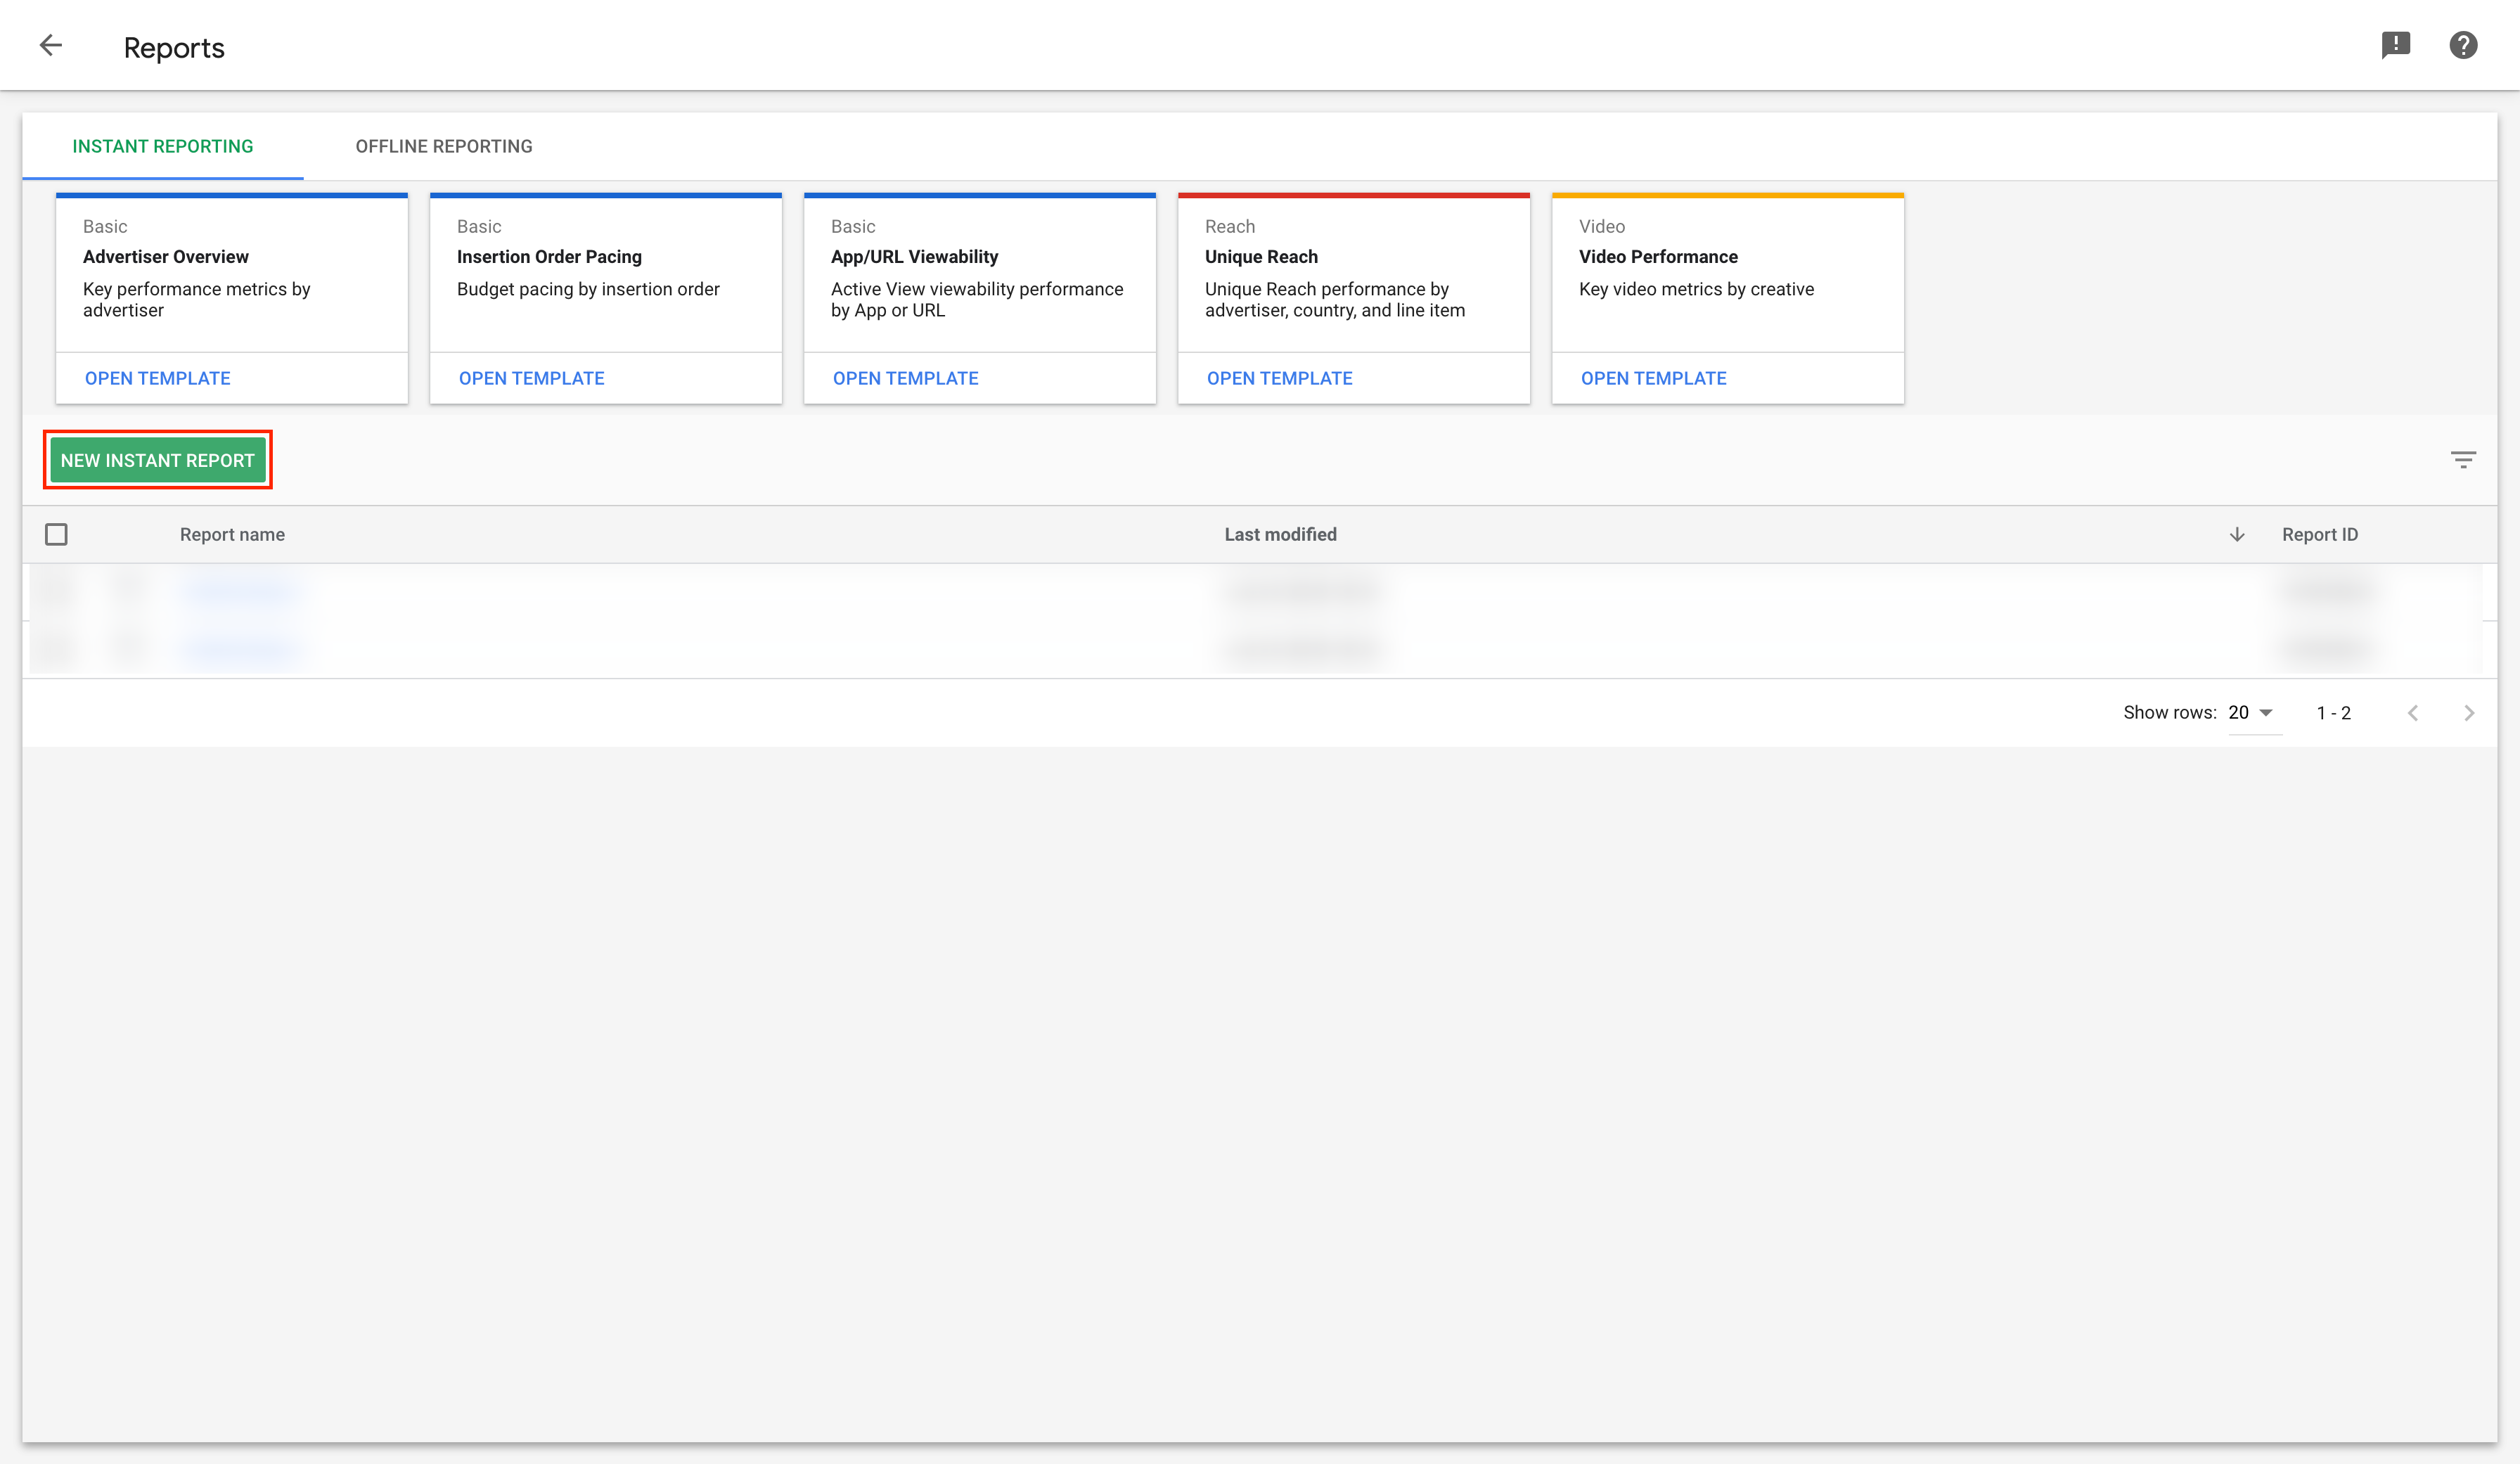Switch to Offline Reporting tab

coord(444,146)
